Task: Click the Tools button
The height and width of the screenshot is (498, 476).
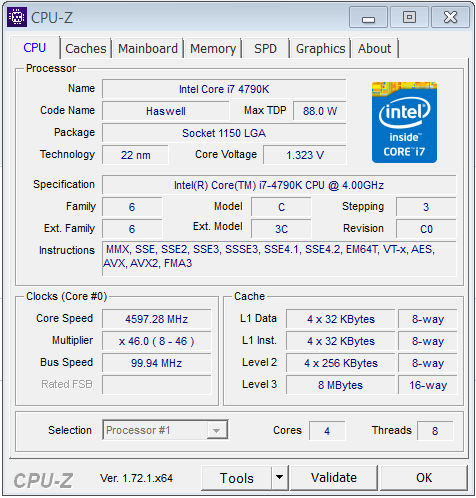Action: (237, 478)
